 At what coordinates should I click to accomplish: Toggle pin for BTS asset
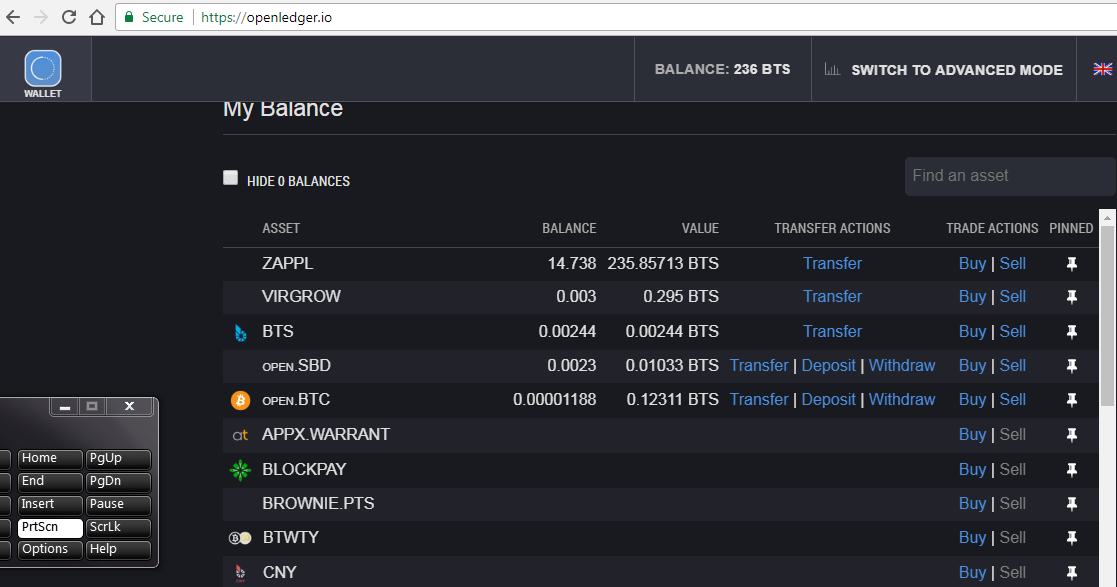[x=1071, y=331]
